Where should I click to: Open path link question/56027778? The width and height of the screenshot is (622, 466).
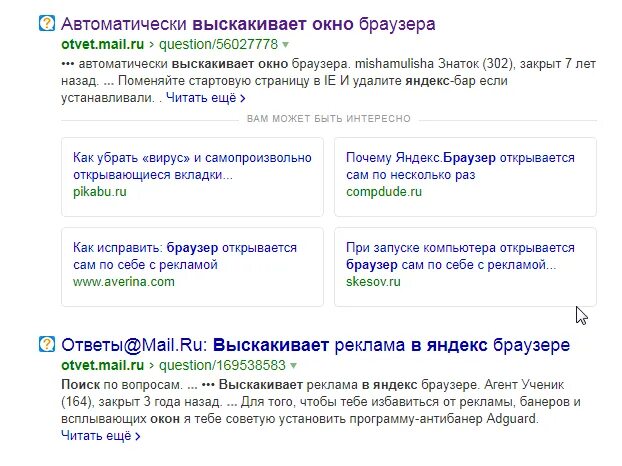tap(218, 44)
